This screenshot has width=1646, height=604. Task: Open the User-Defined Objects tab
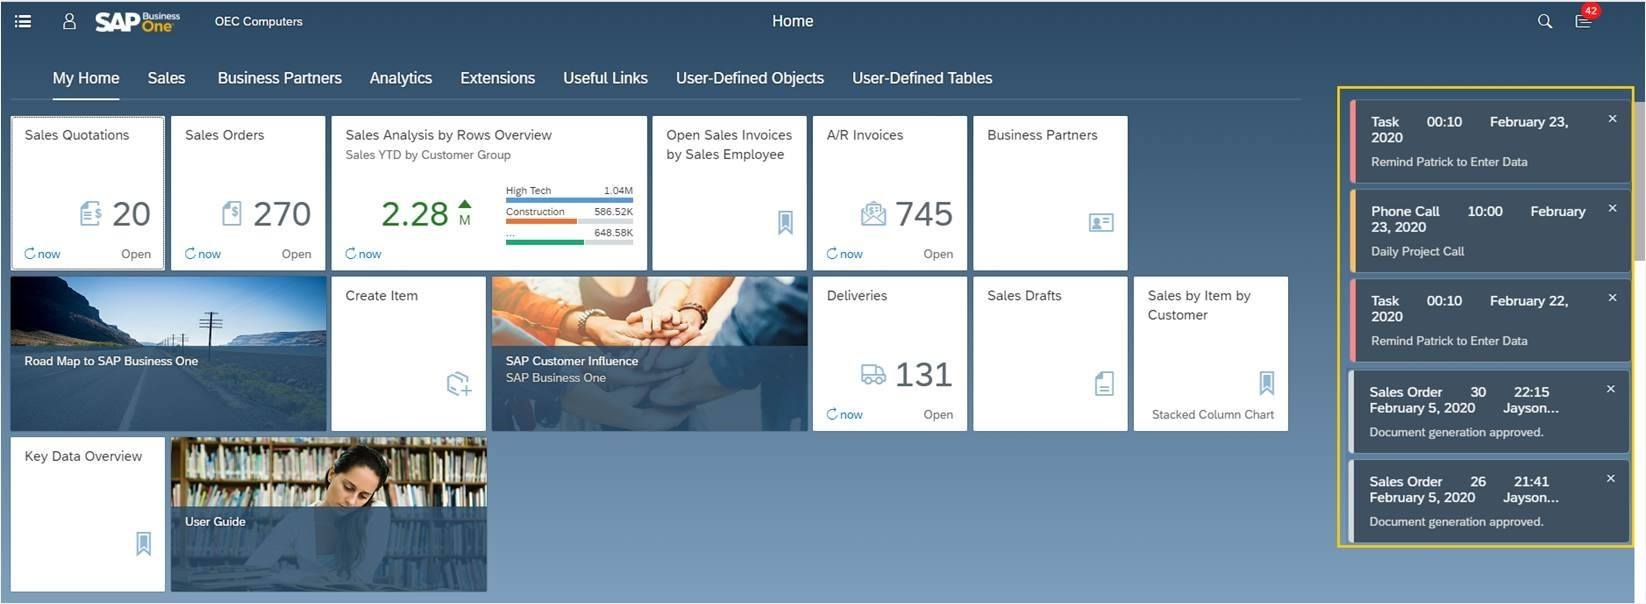pos(750,78)
